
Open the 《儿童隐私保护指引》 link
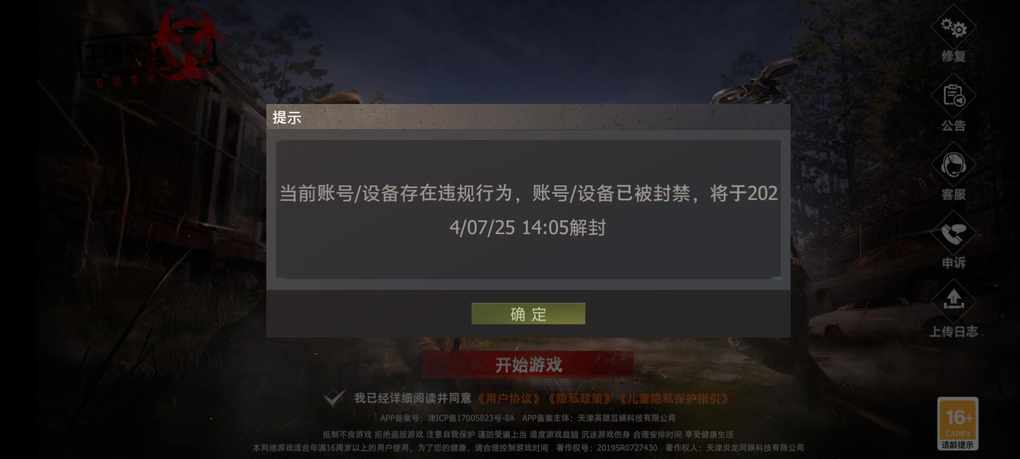[673, 399]
